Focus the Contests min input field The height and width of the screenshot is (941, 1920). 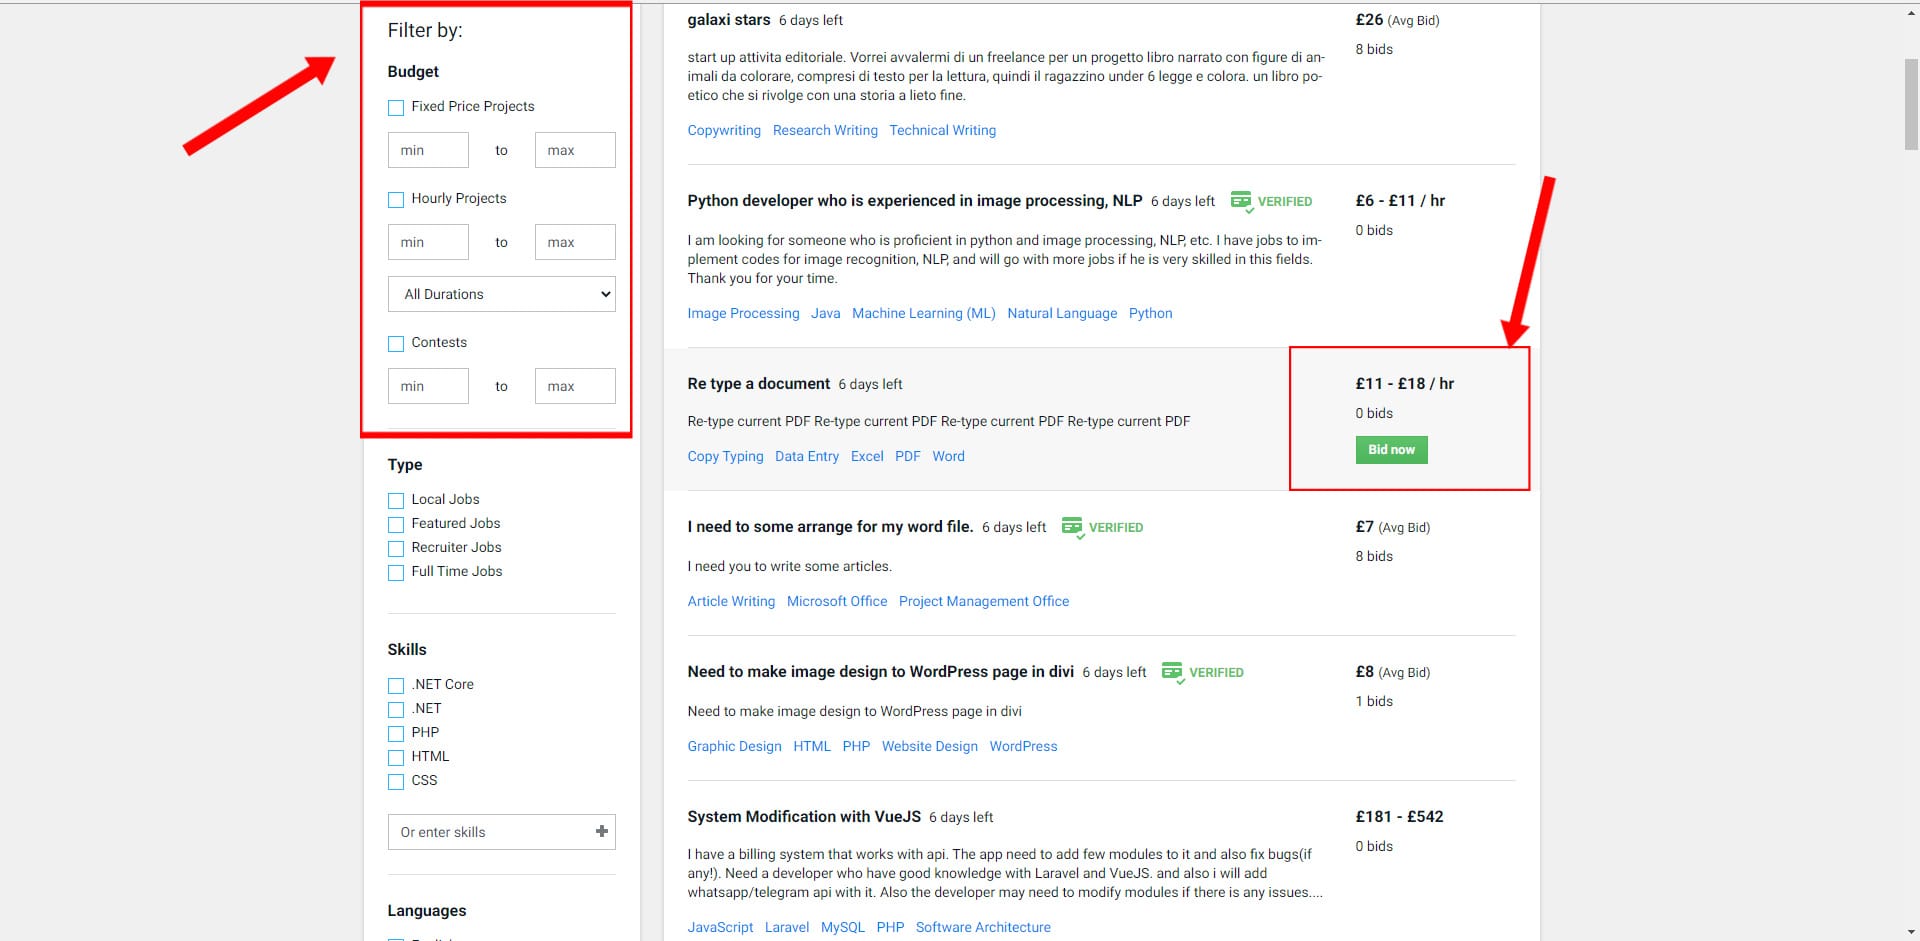[x=428, y=386]
